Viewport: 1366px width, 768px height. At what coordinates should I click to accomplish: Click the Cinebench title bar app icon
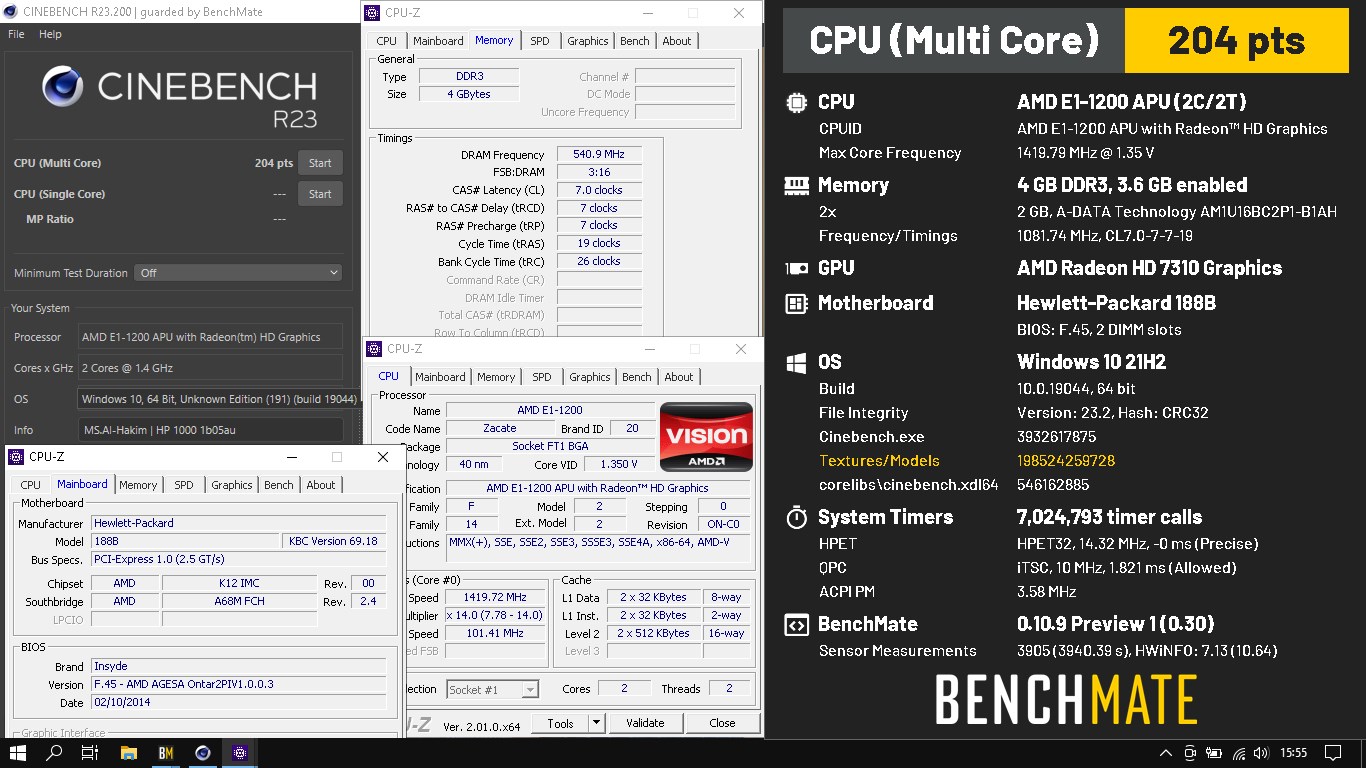(x=9, y=11)
